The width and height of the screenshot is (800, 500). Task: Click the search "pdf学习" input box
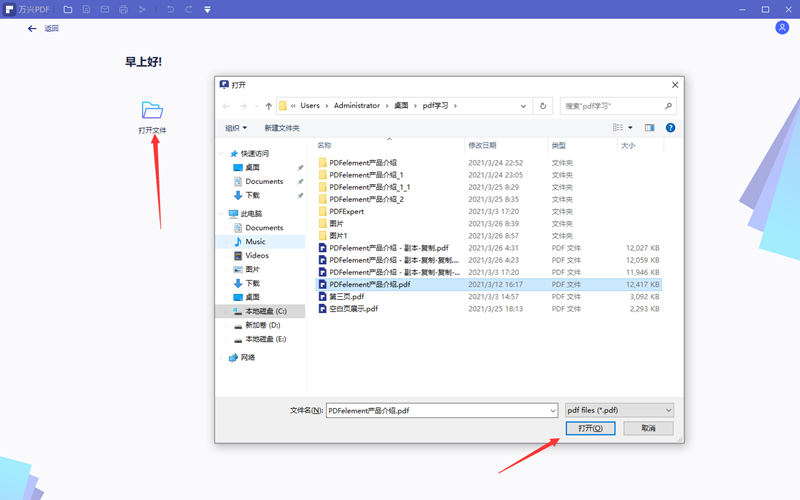[612, 106]
